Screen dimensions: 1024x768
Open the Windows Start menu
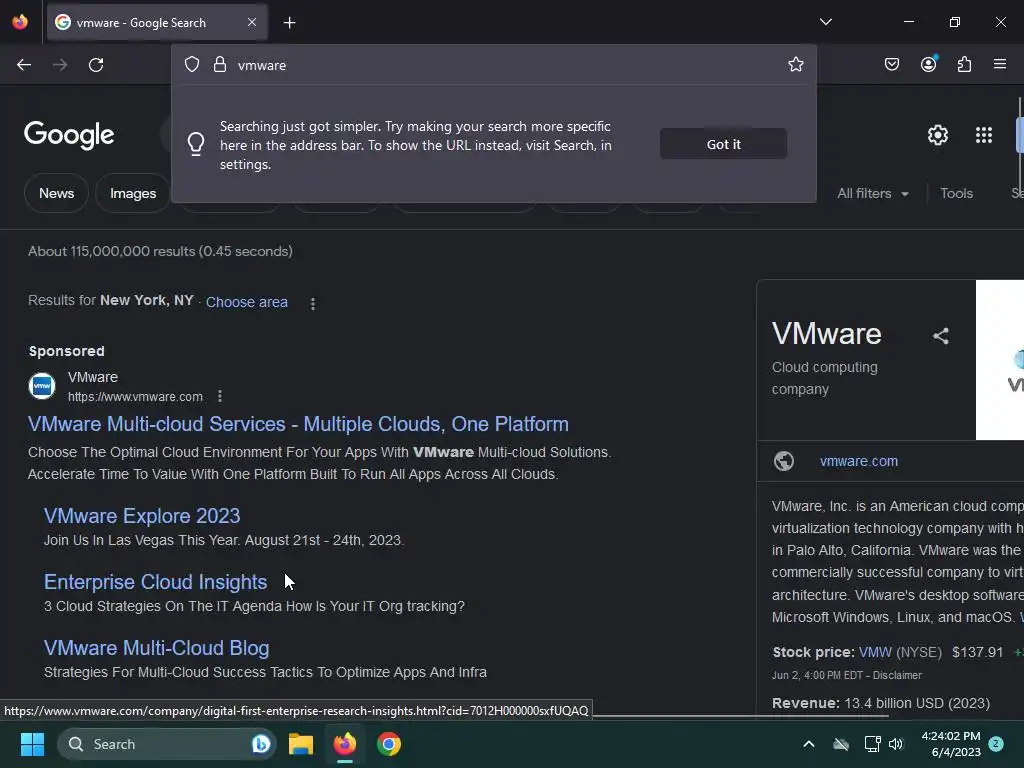pos(32,744)
